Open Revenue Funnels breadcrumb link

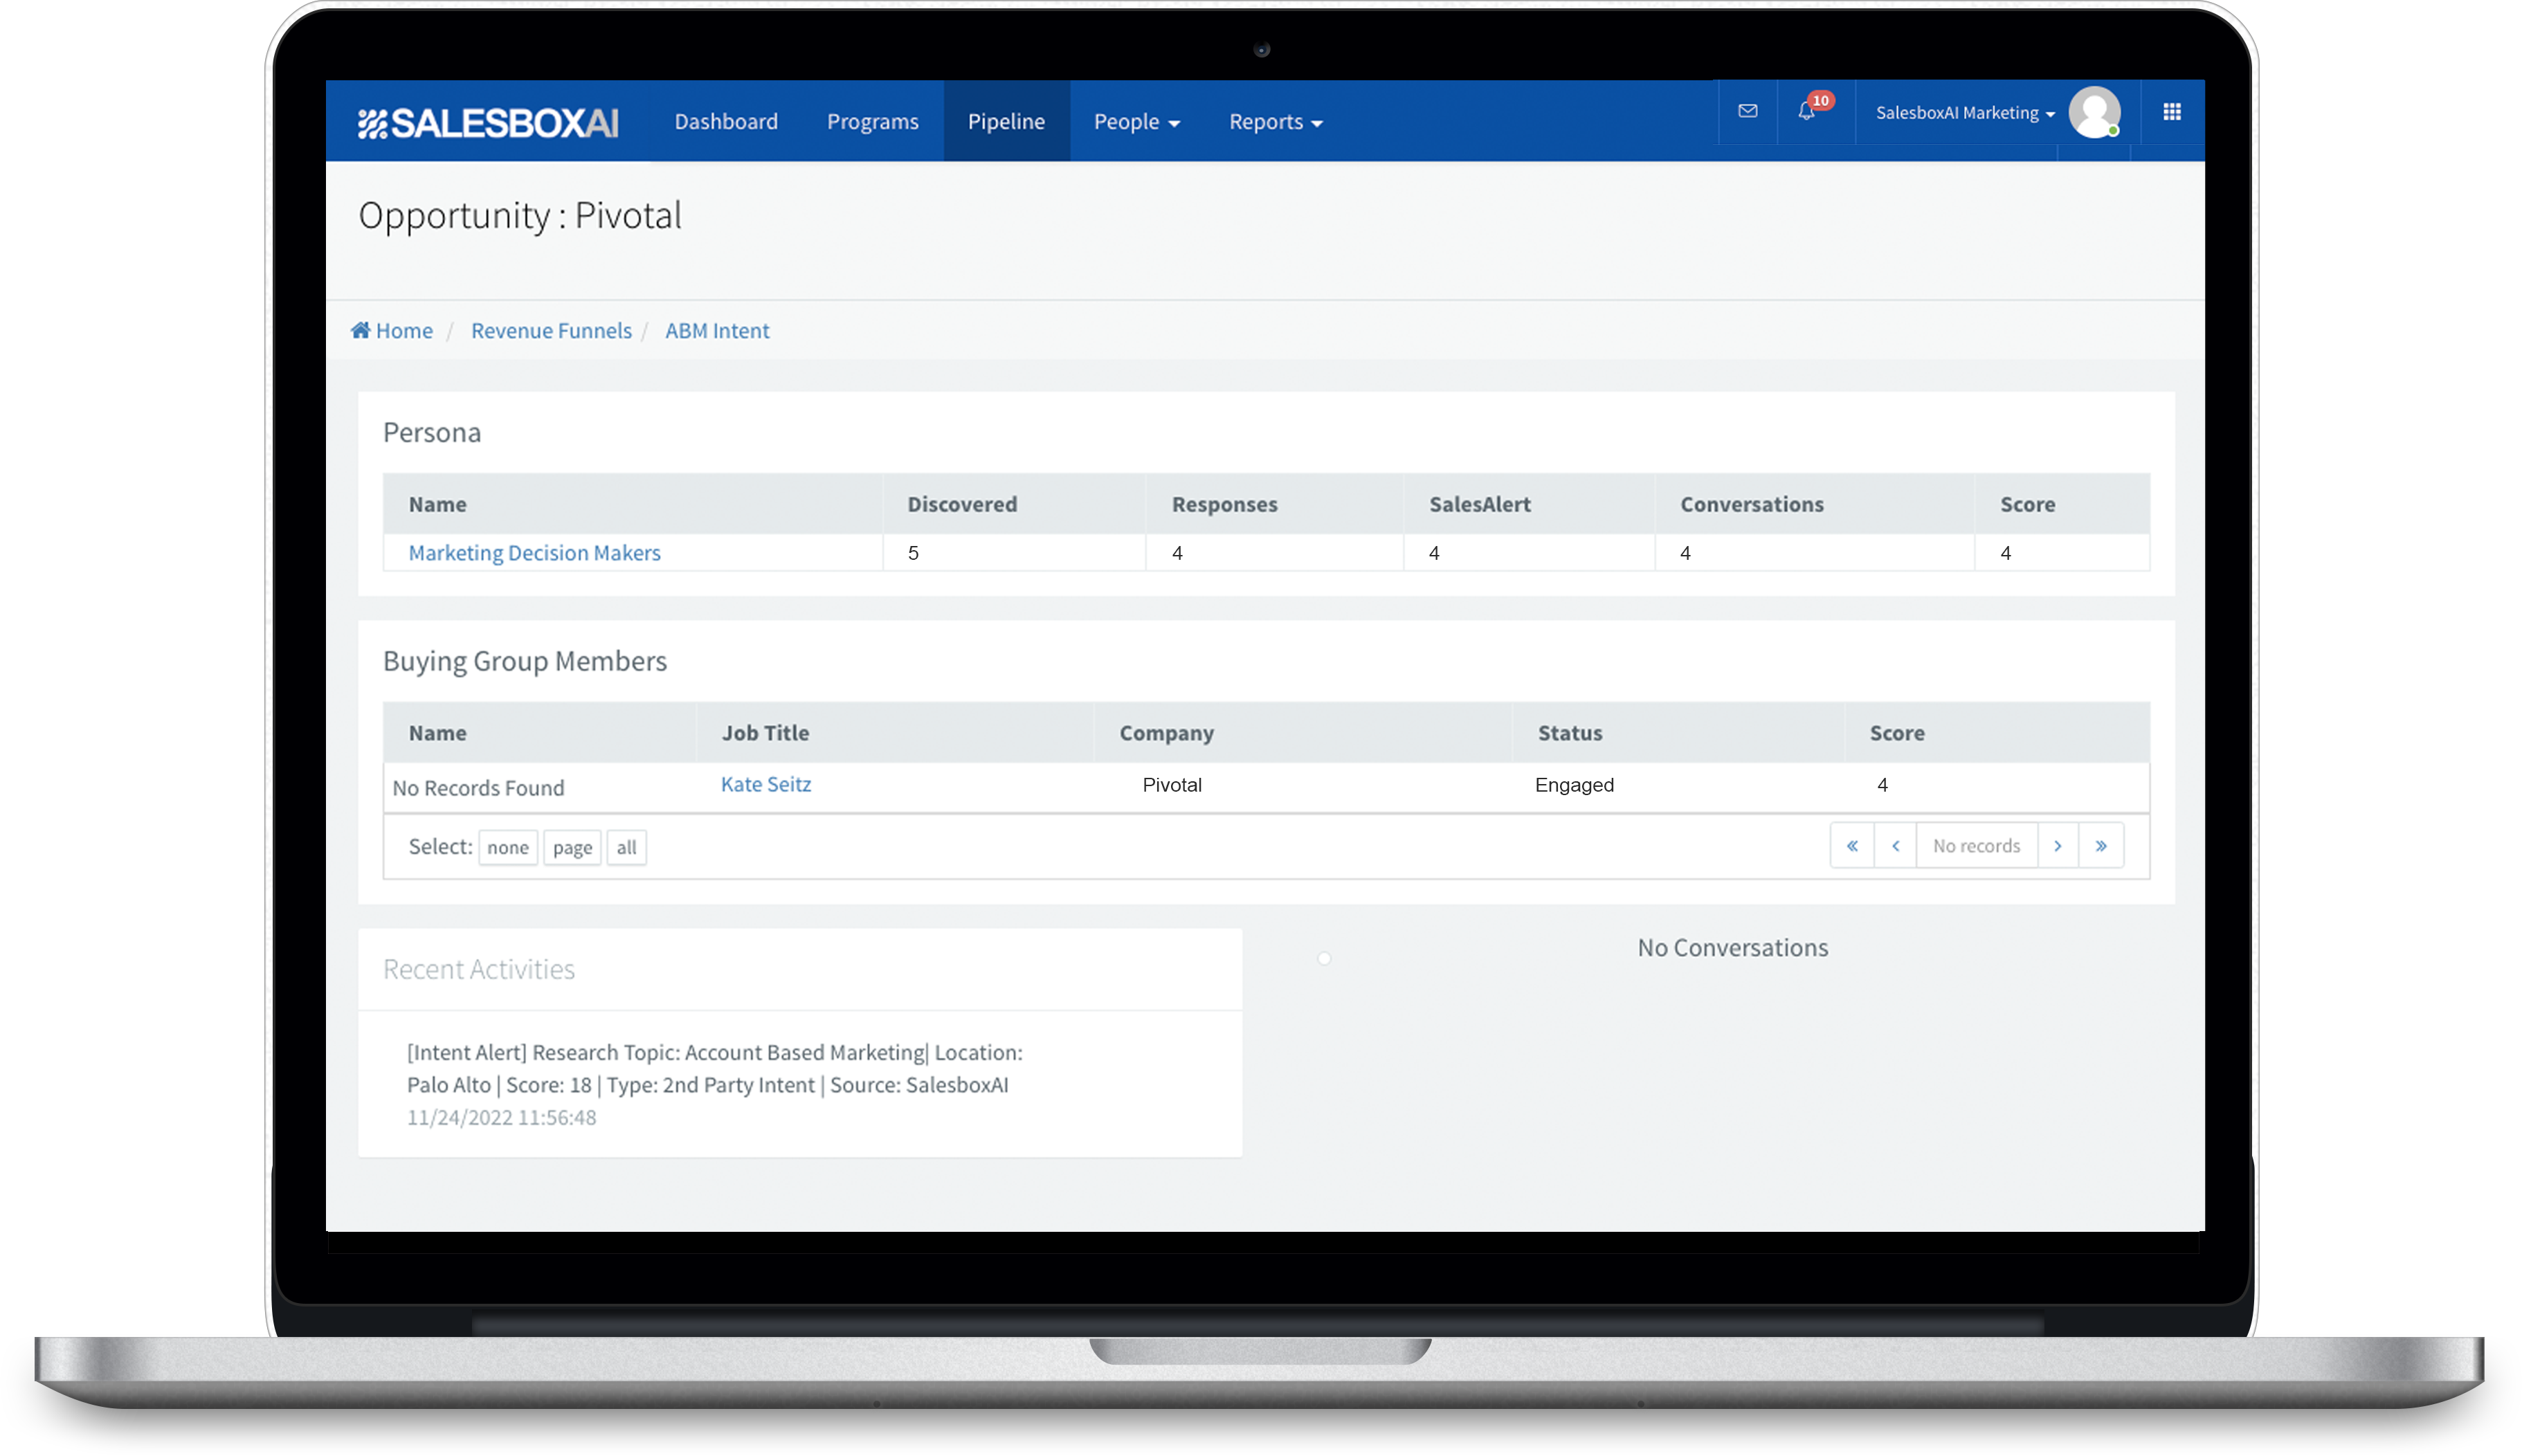[551, 330]
